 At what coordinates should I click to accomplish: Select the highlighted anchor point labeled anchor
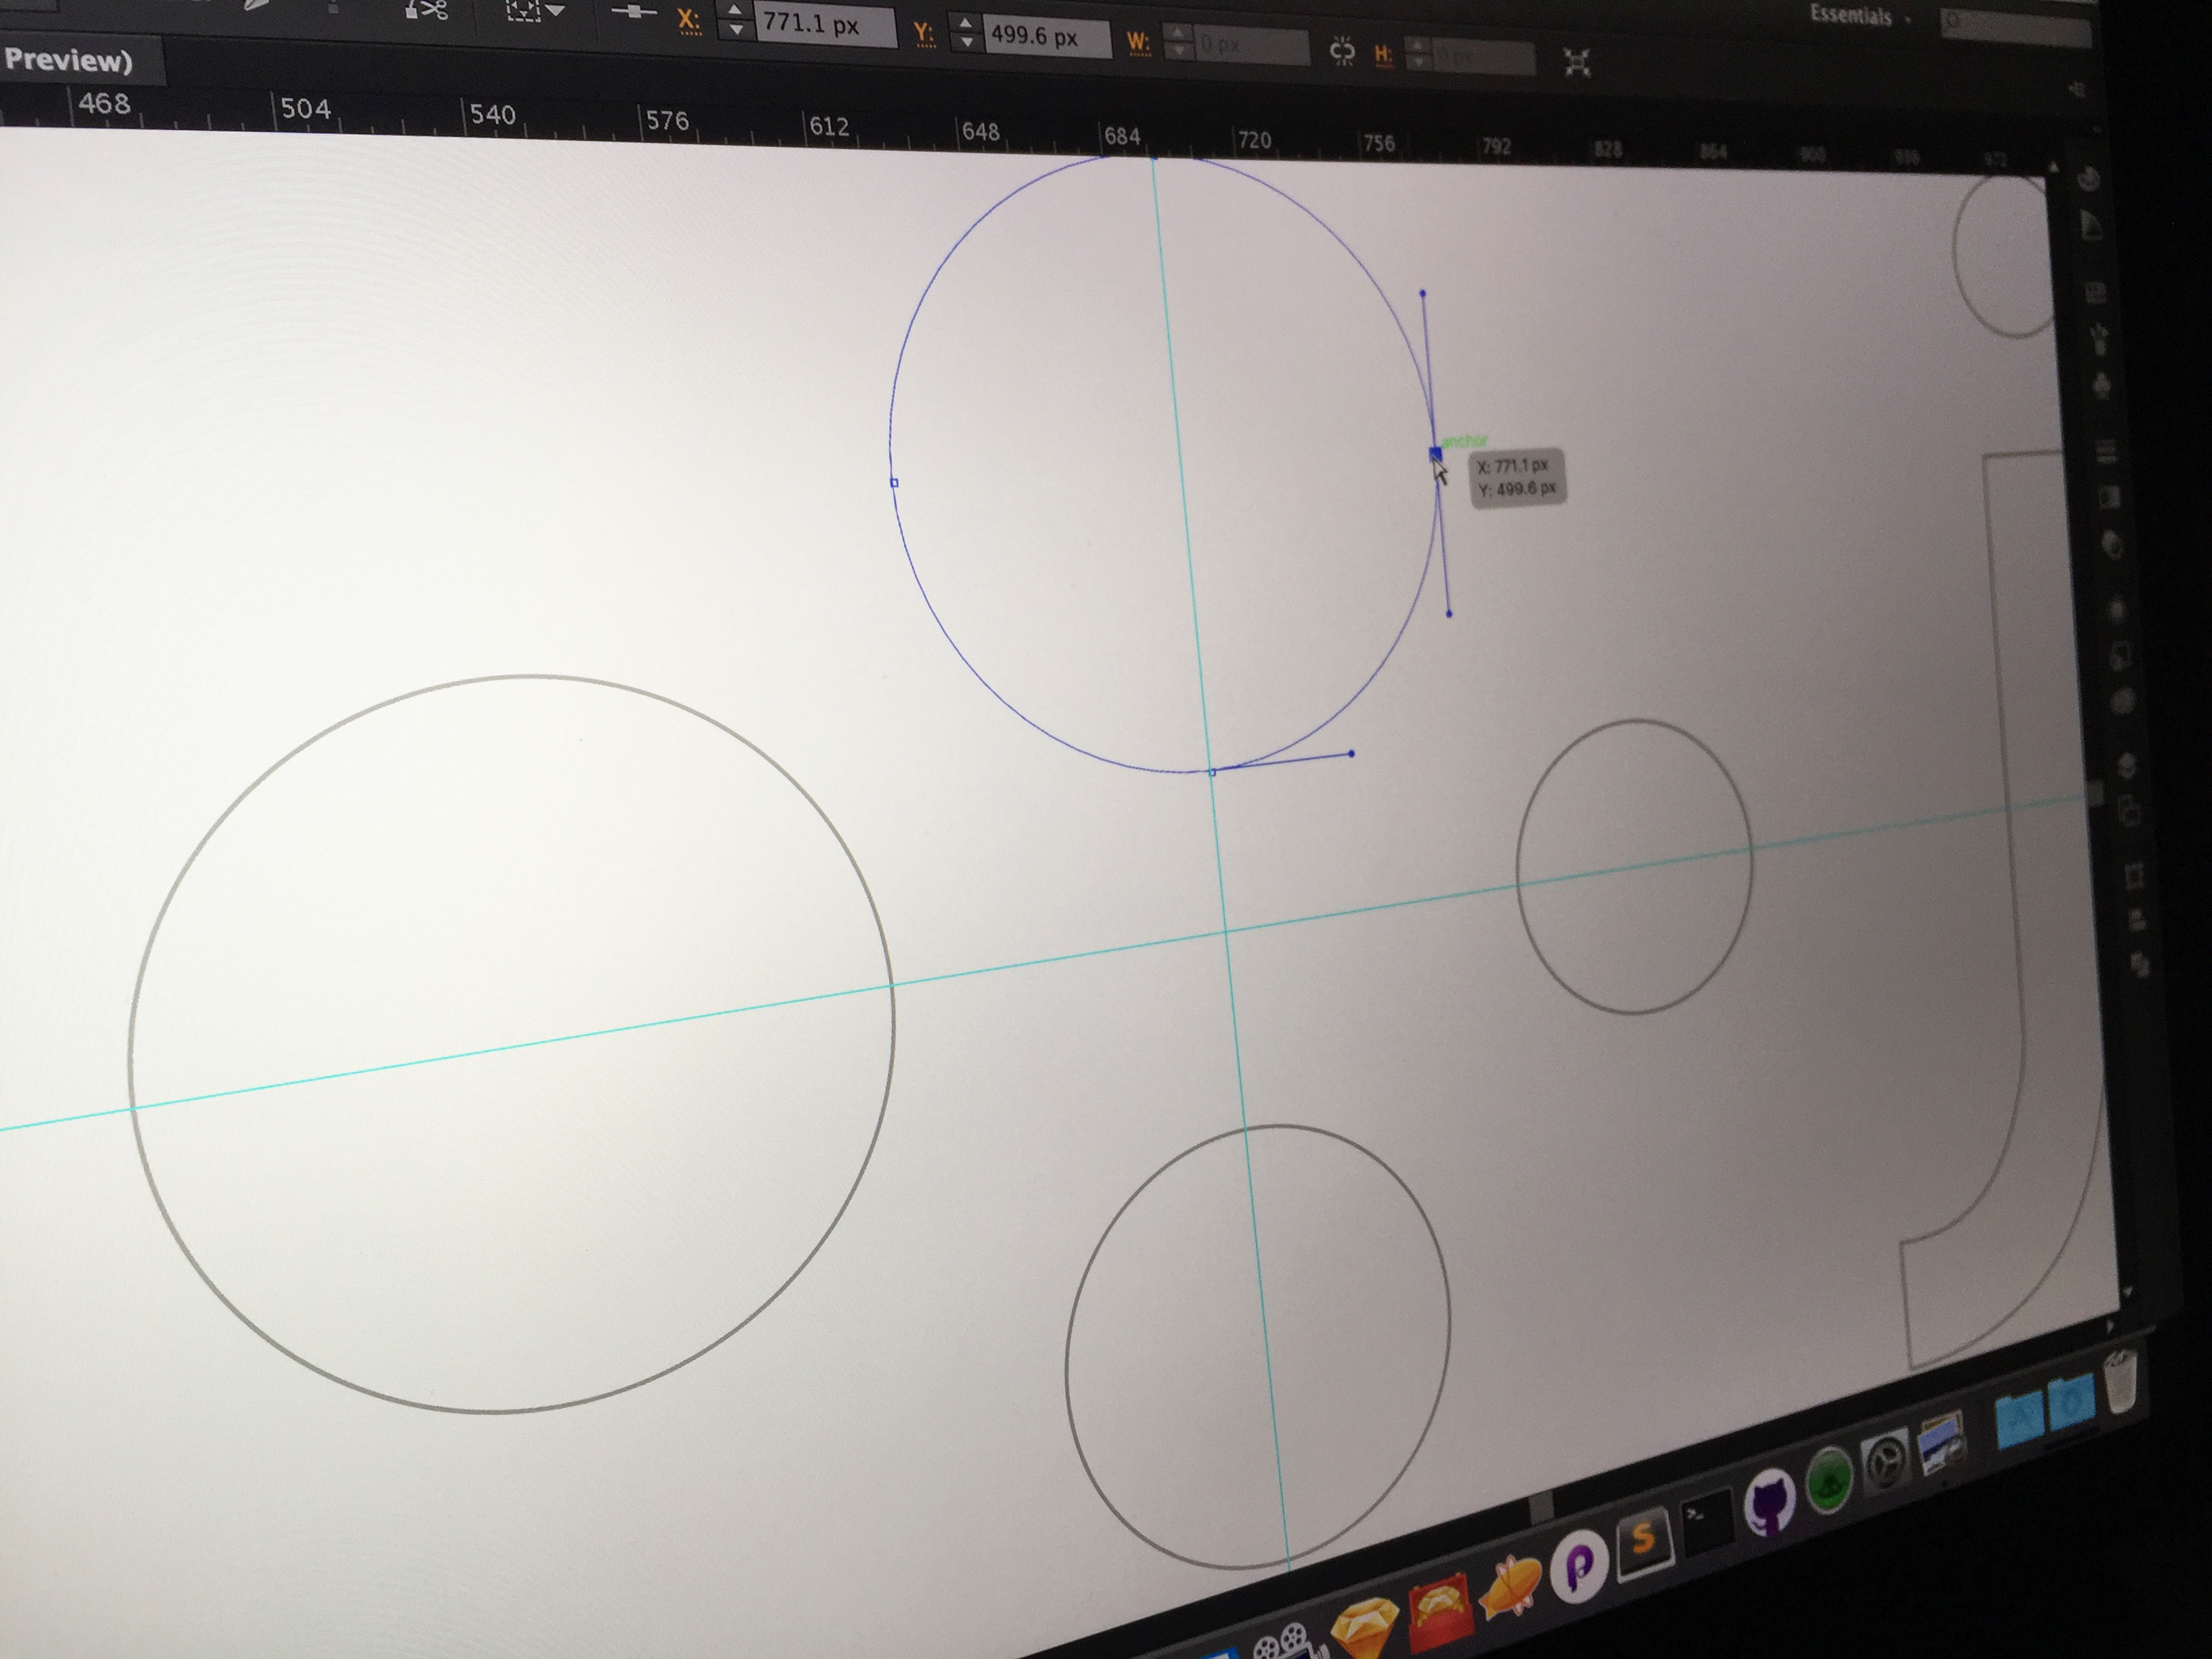[x=1435, y=454]
